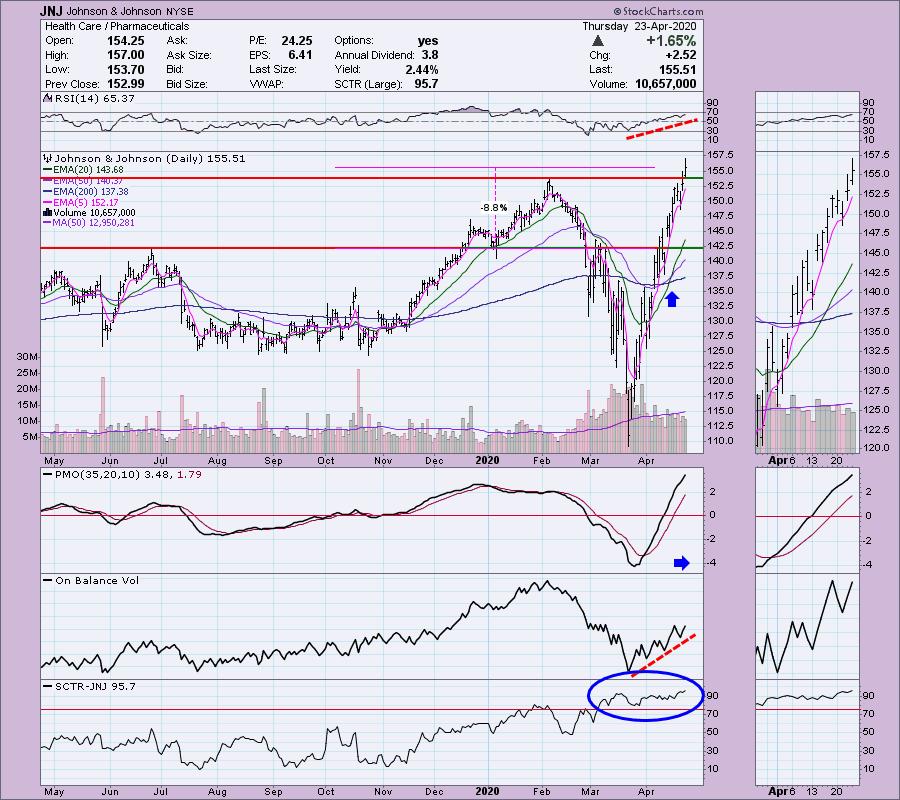Click the +1.65% percent change value
The width and height of the screenshot is (900, 800).
[671, 41]
